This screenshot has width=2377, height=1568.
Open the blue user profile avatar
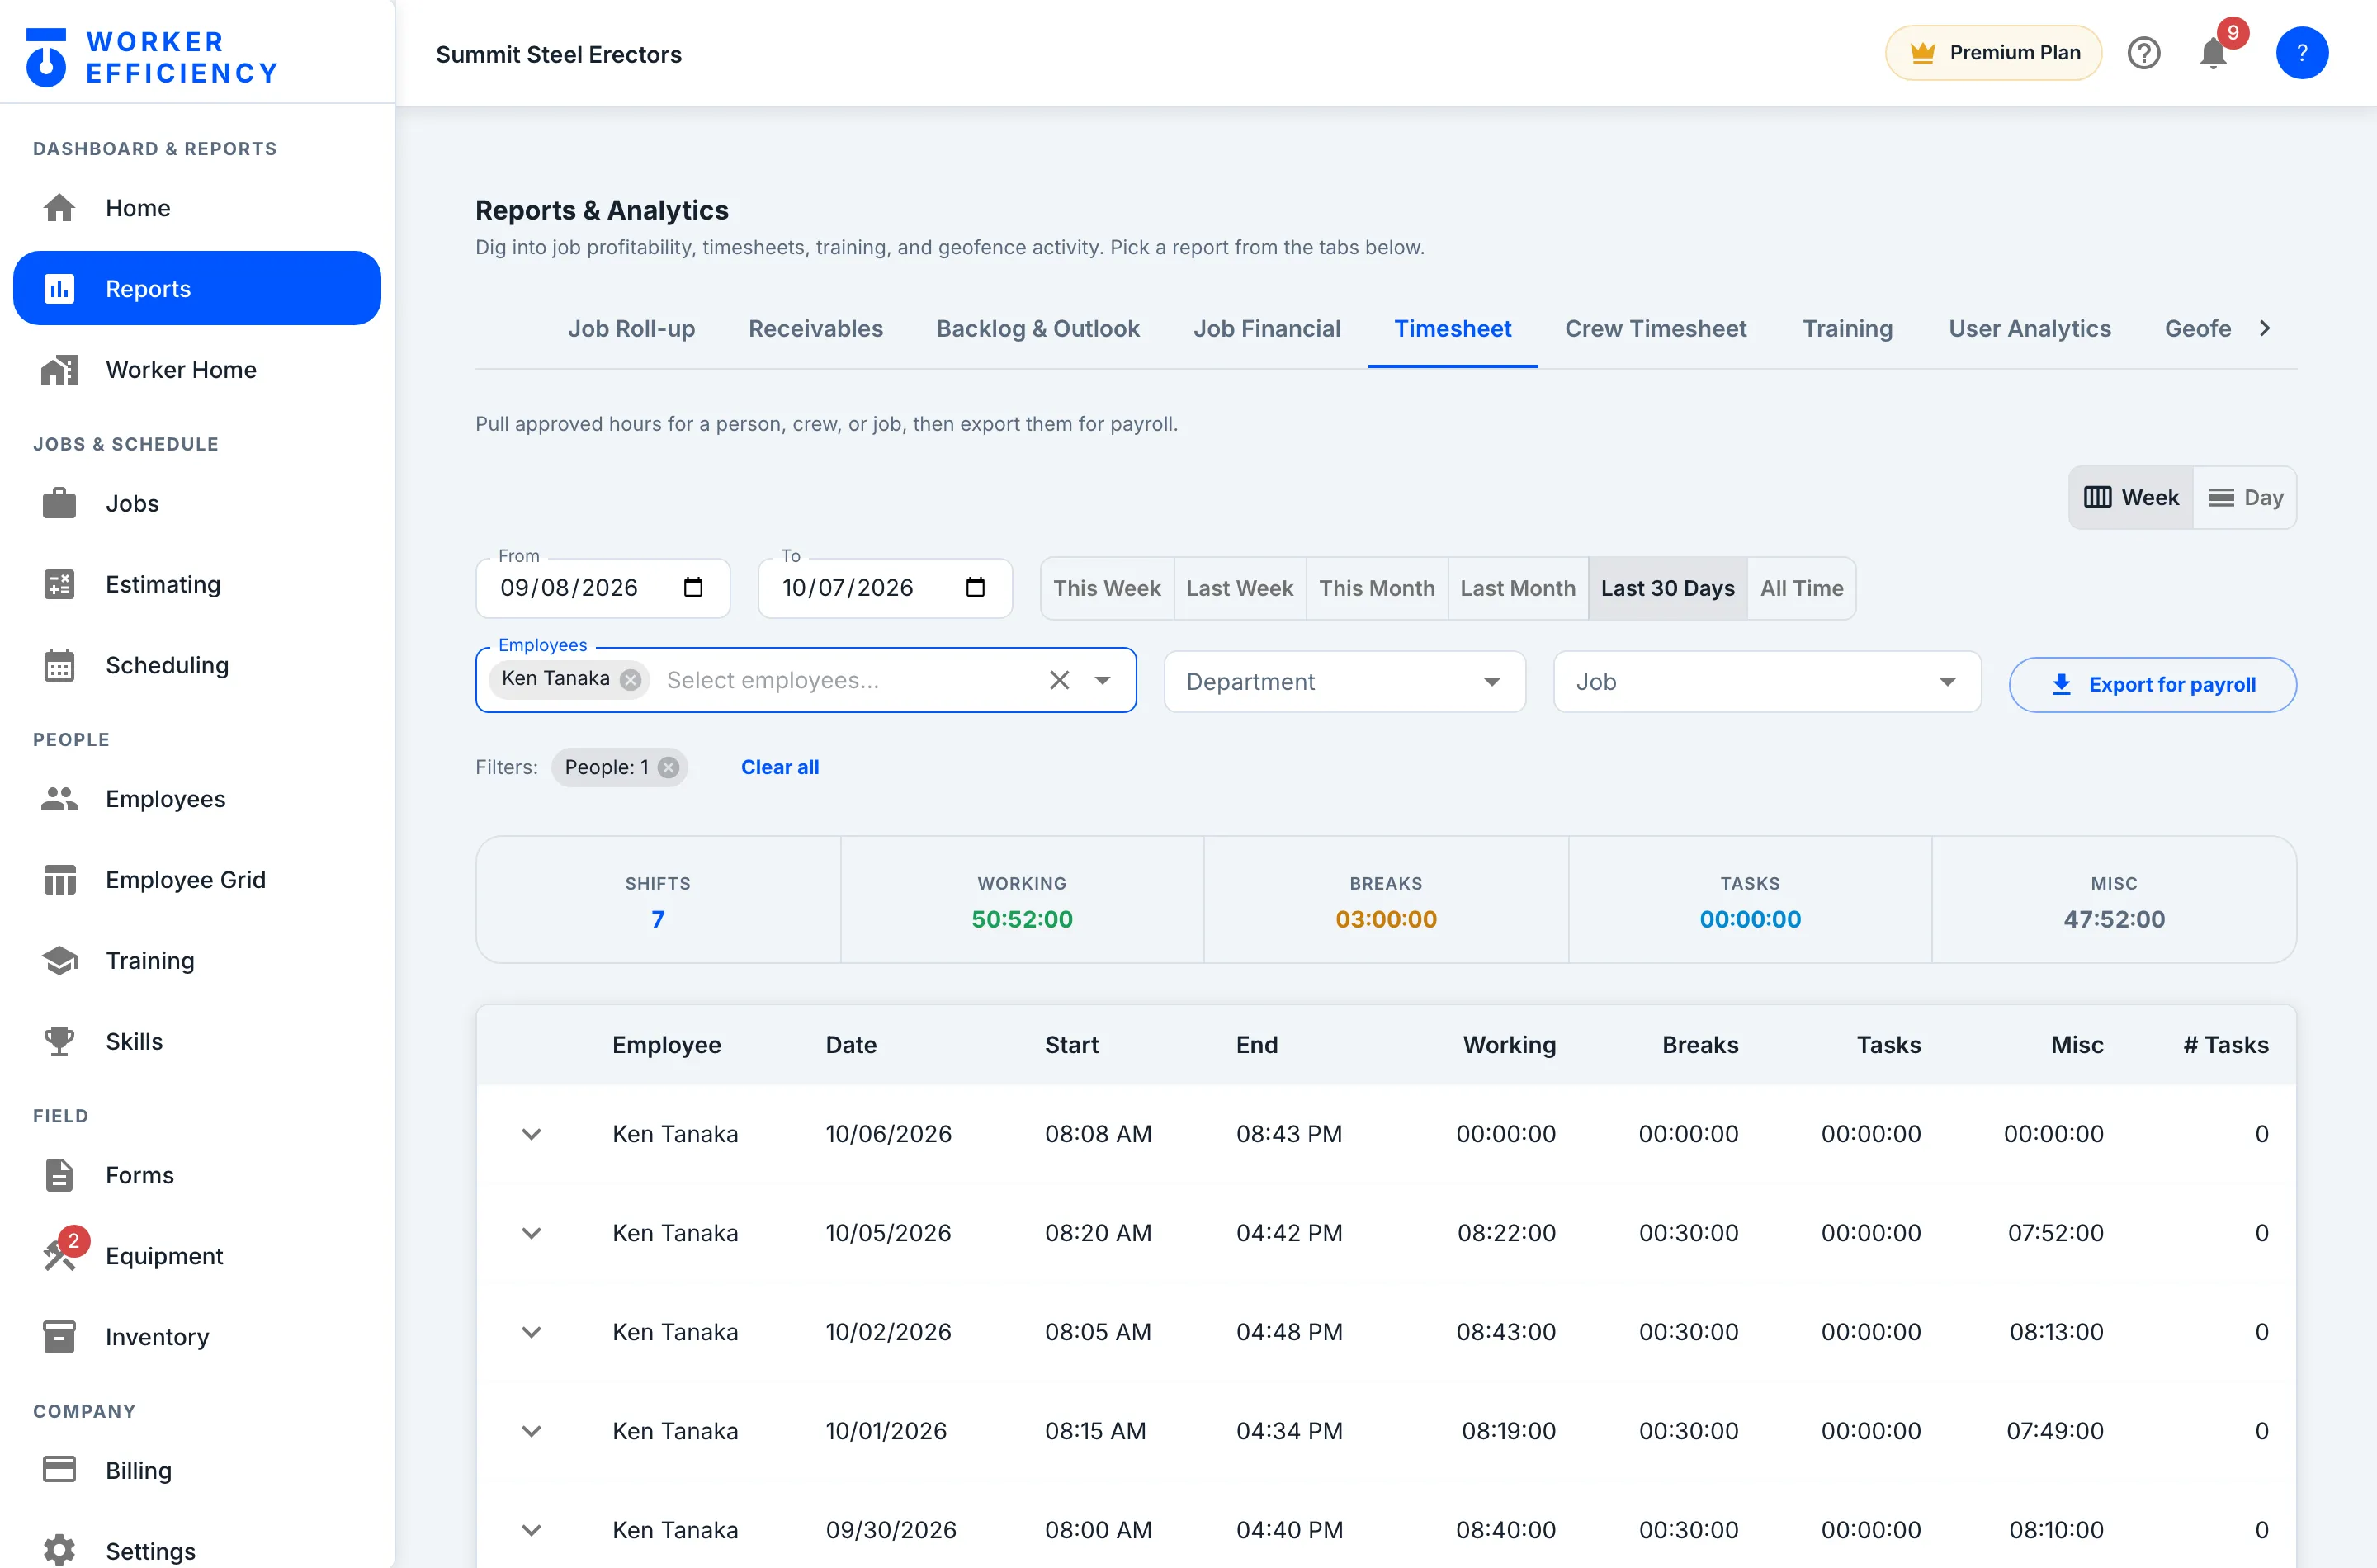point(2301,53)
